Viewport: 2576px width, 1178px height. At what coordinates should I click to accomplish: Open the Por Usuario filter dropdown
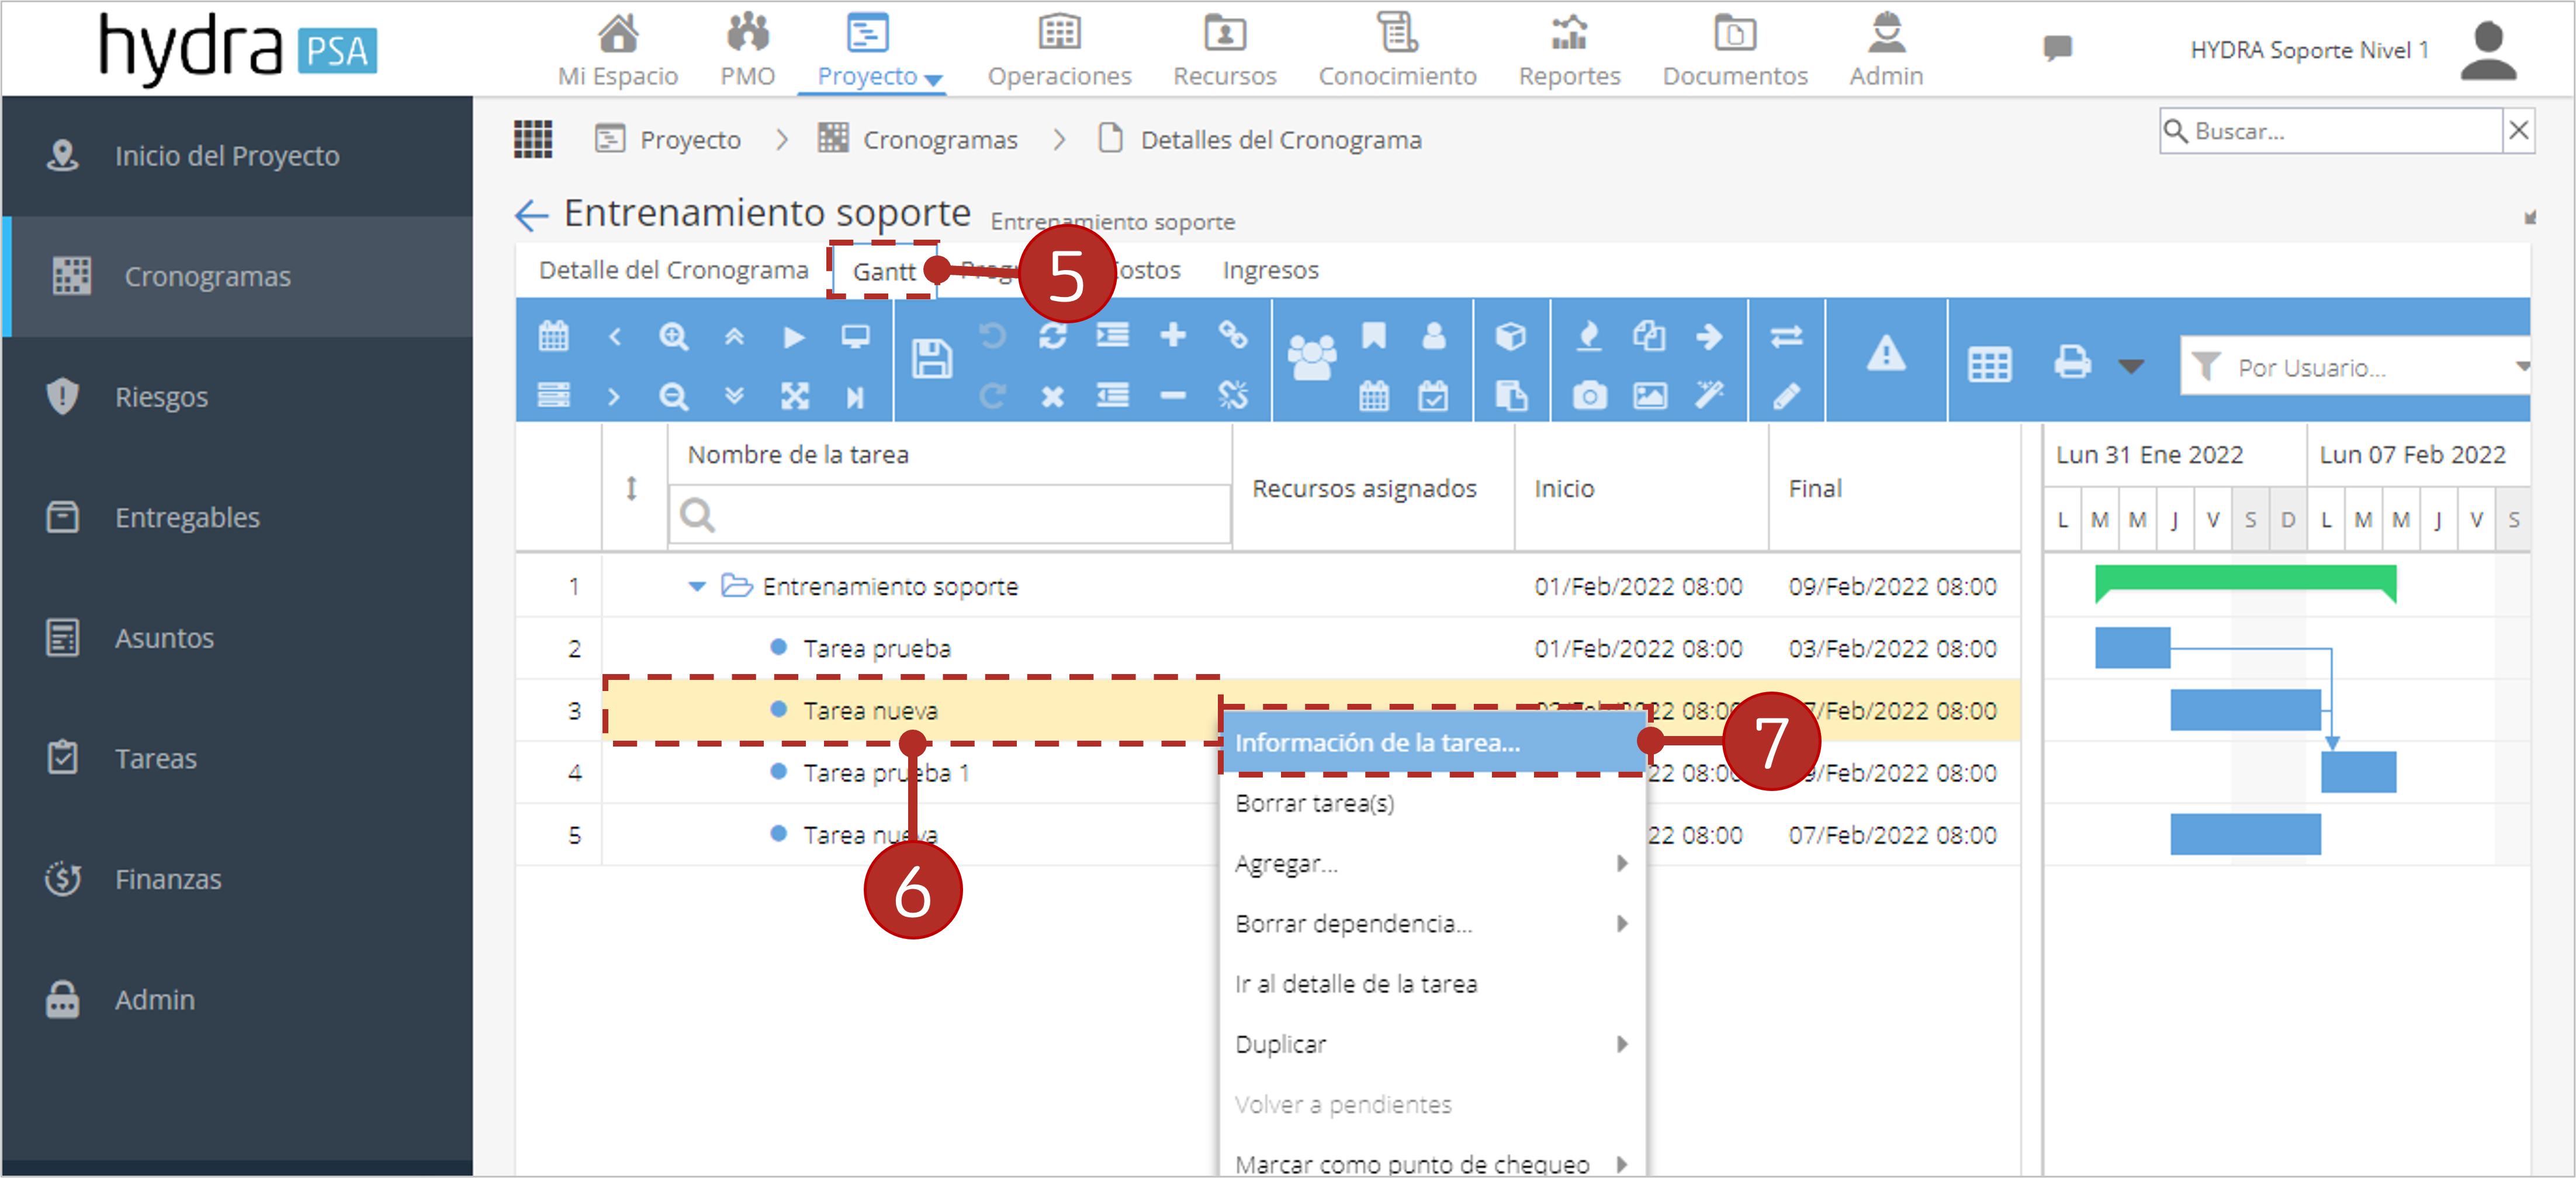point(2355,367)
